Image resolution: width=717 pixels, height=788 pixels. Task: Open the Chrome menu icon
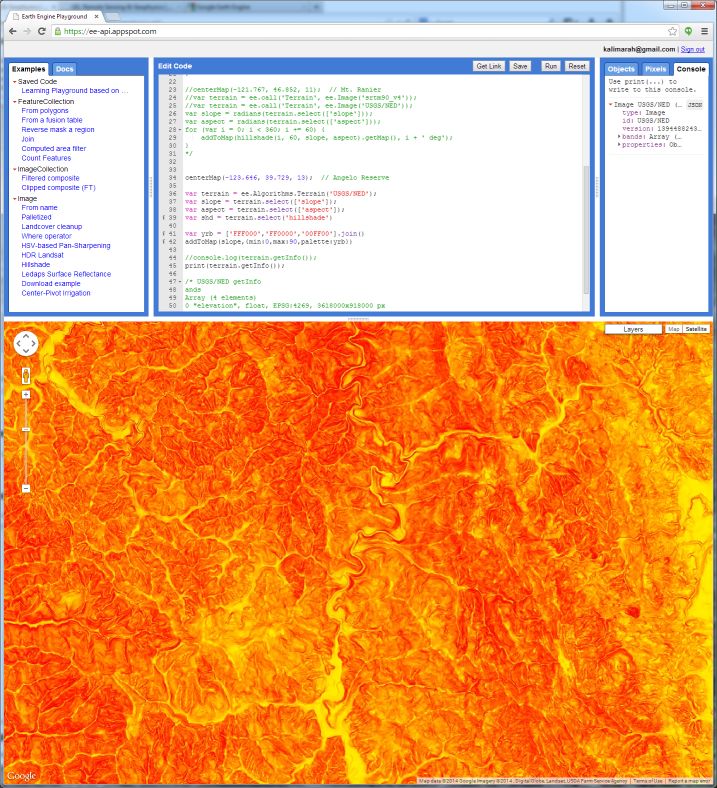[x=704, y=31]
